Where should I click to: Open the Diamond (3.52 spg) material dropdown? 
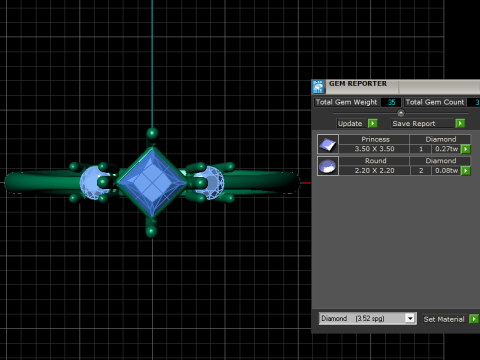tap(410, 319)
